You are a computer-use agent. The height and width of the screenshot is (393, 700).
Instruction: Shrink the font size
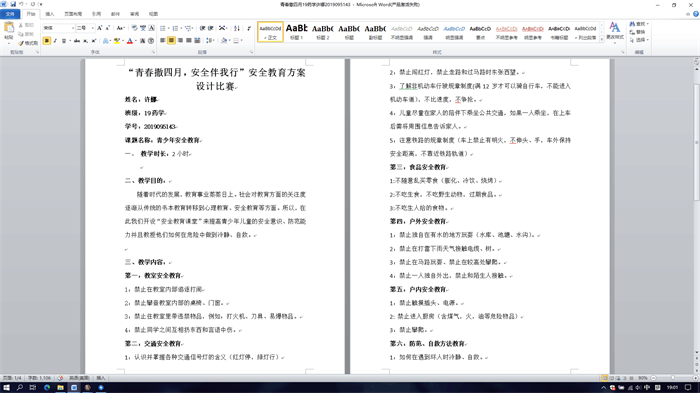pos(108,28)
